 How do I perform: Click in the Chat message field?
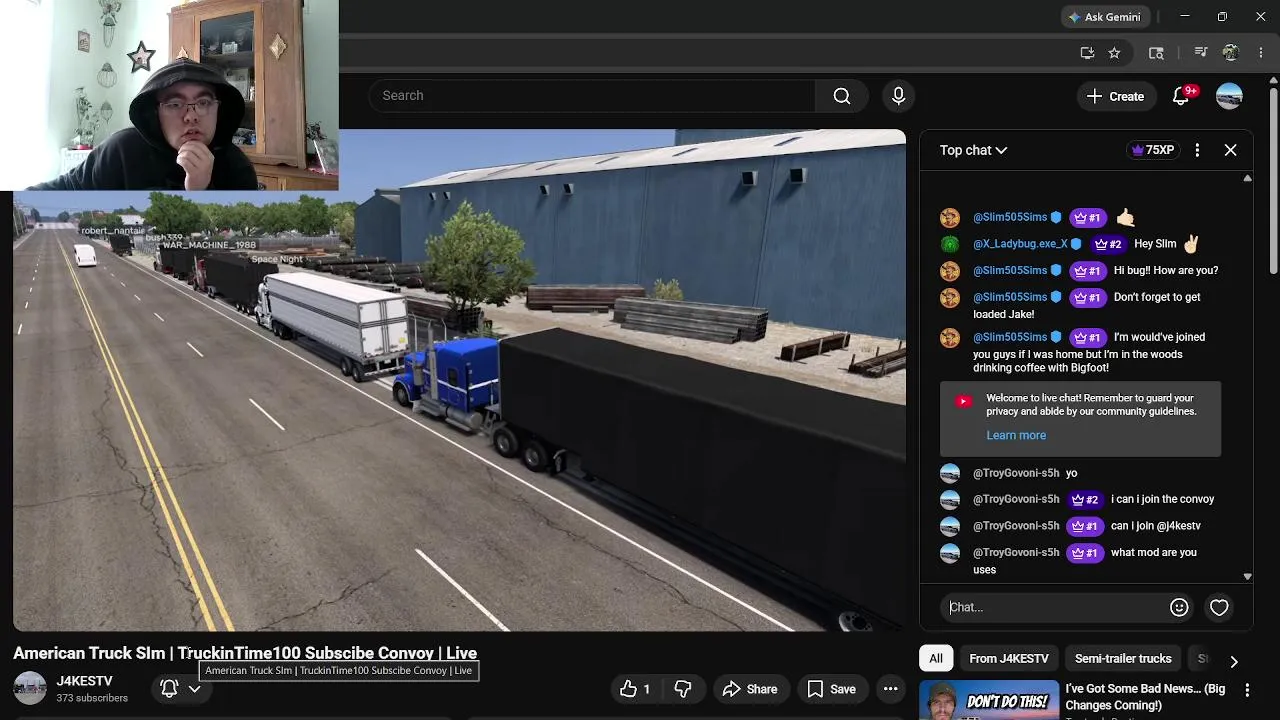pyautogui.click(x=1054, y=607)
